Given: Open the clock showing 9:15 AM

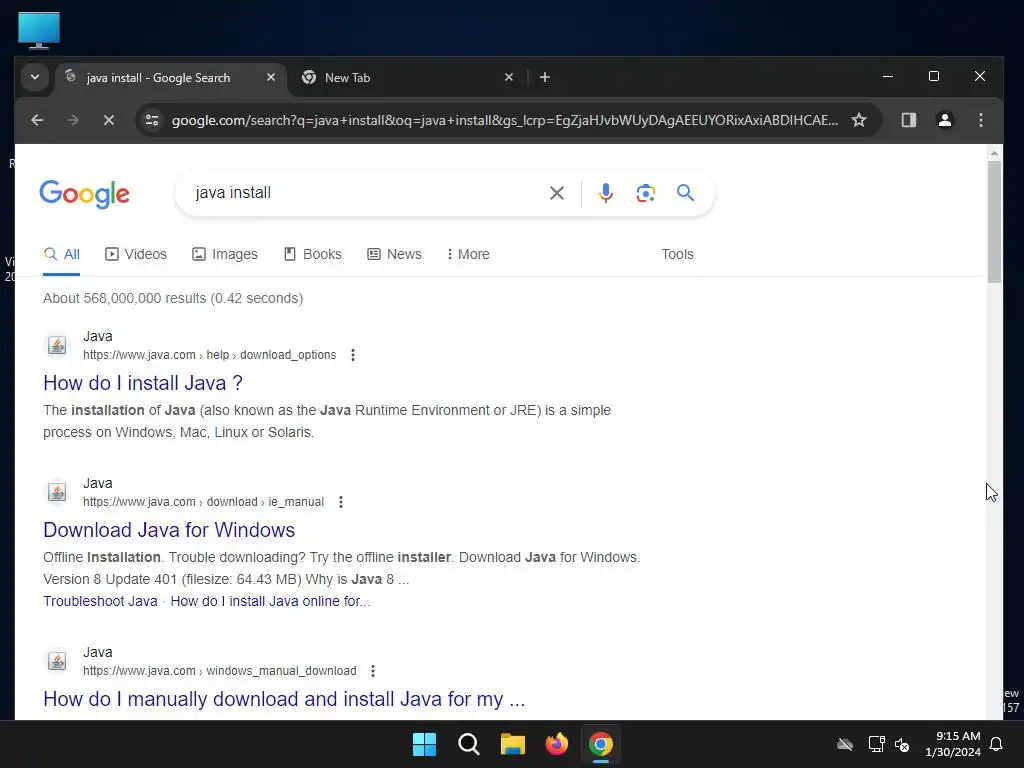Looking at the screenshot, I should [x=953, y=744].
